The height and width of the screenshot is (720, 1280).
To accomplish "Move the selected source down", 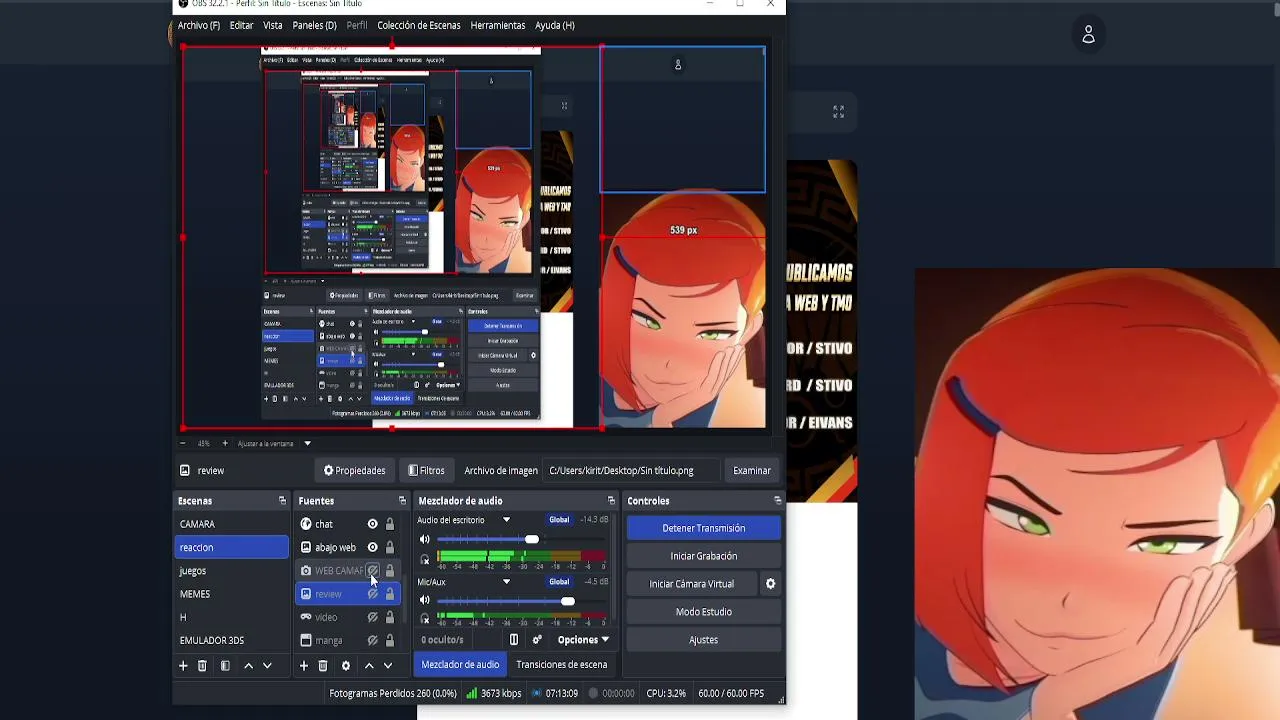I will (x=388, y=665).
